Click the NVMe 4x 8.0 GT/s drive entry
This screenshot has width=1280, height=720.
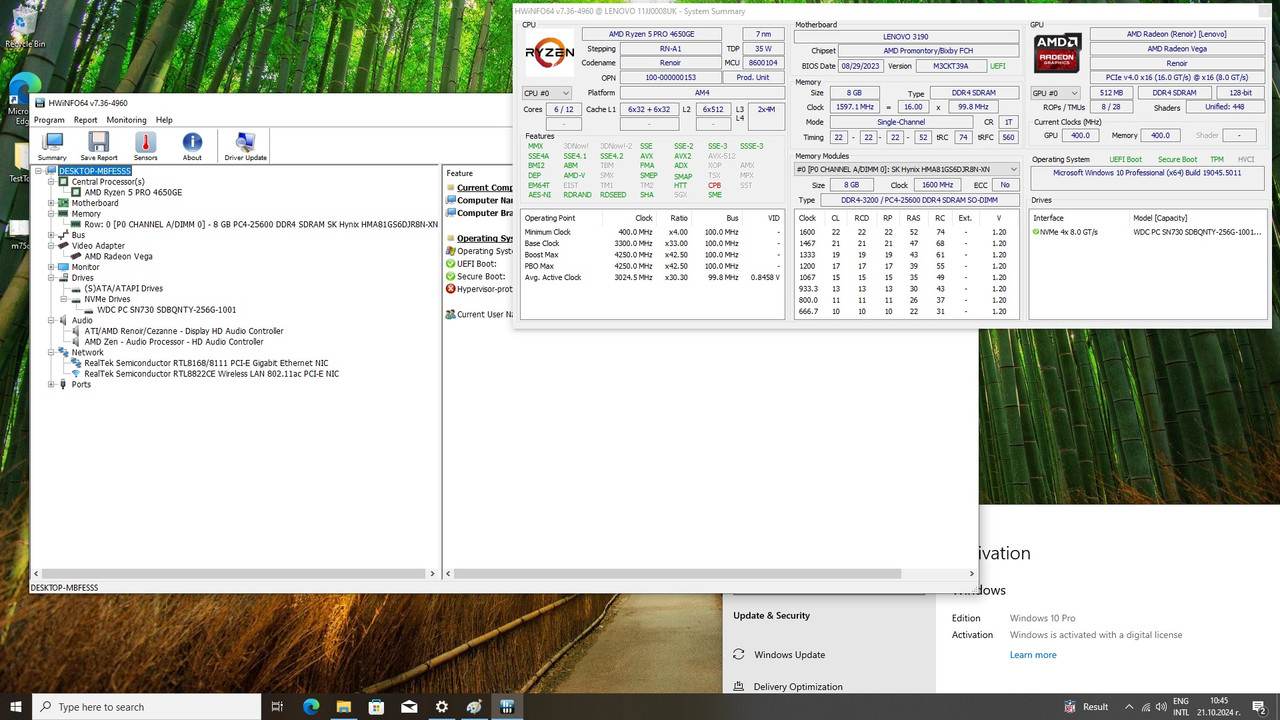pos(1070,232)
